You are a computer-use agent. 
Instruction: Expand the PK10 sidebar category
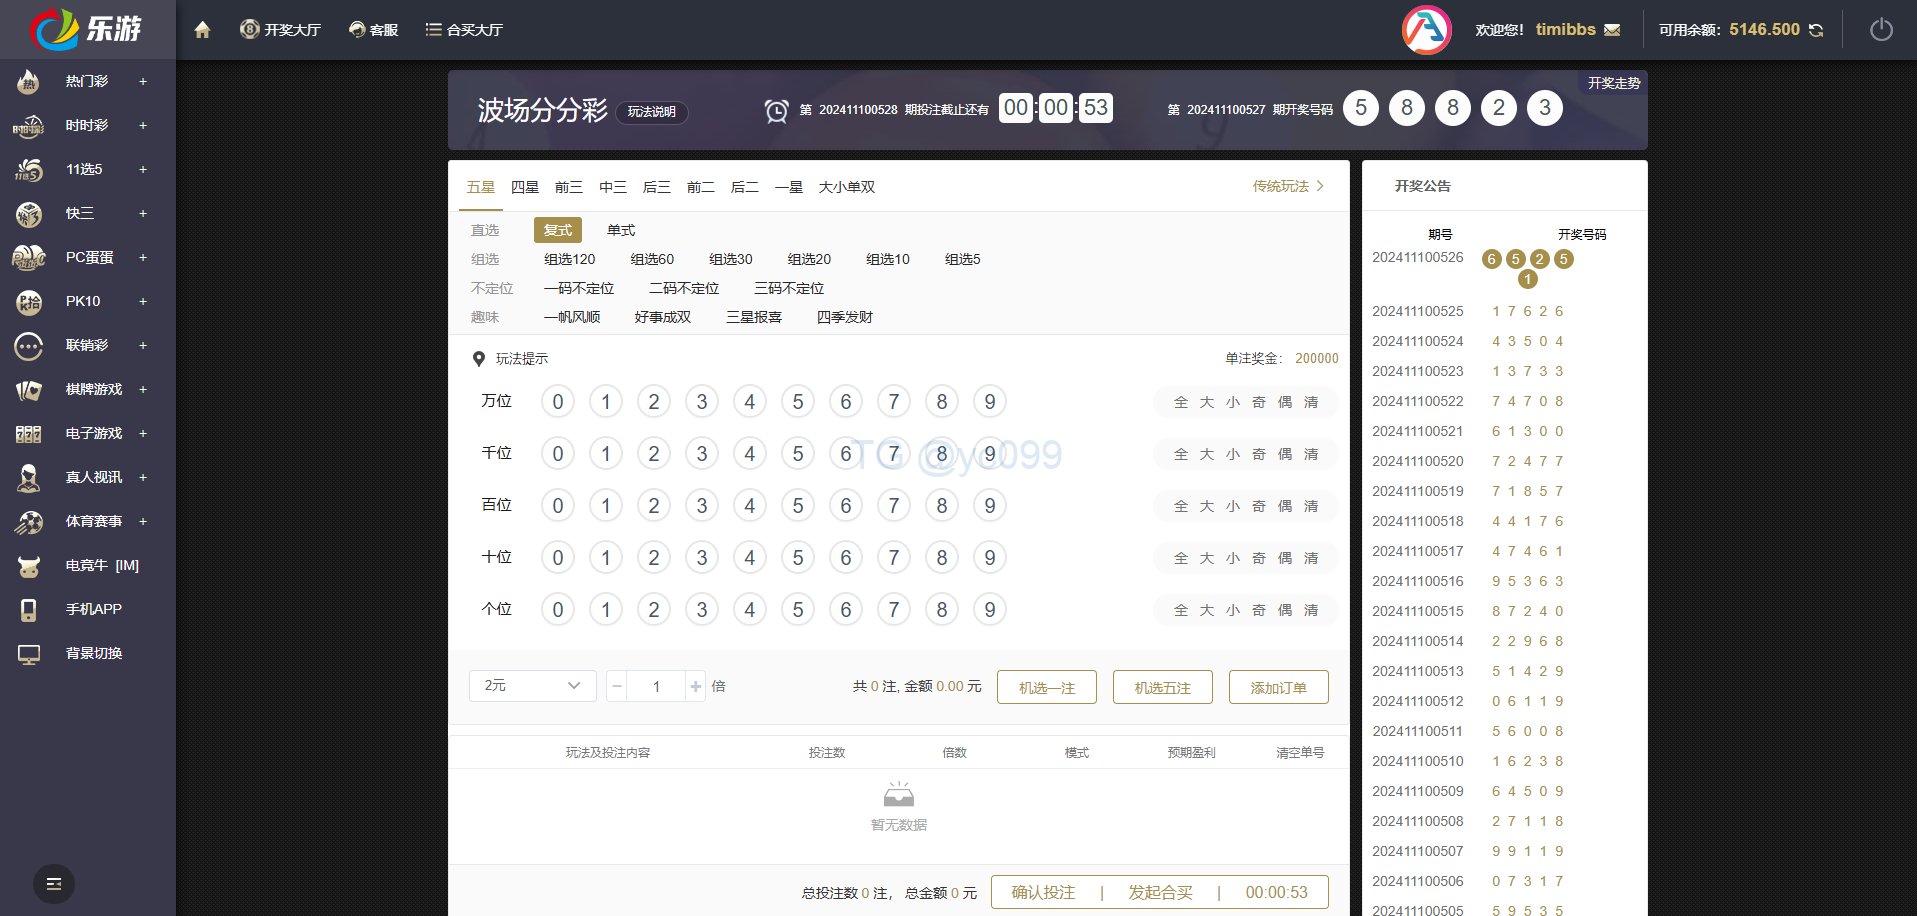(x=143, y=301)
